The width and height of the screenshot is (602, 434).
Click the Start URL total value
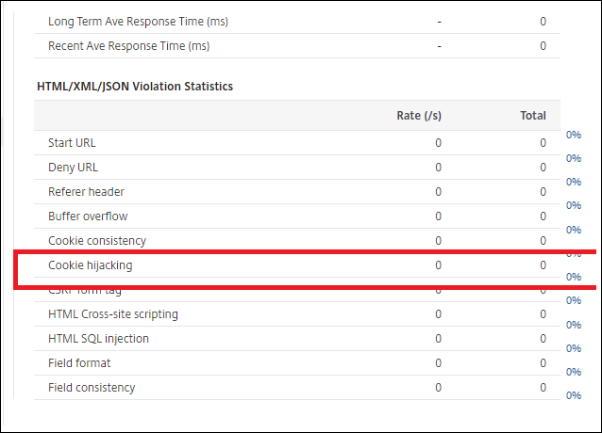(543, 143)
